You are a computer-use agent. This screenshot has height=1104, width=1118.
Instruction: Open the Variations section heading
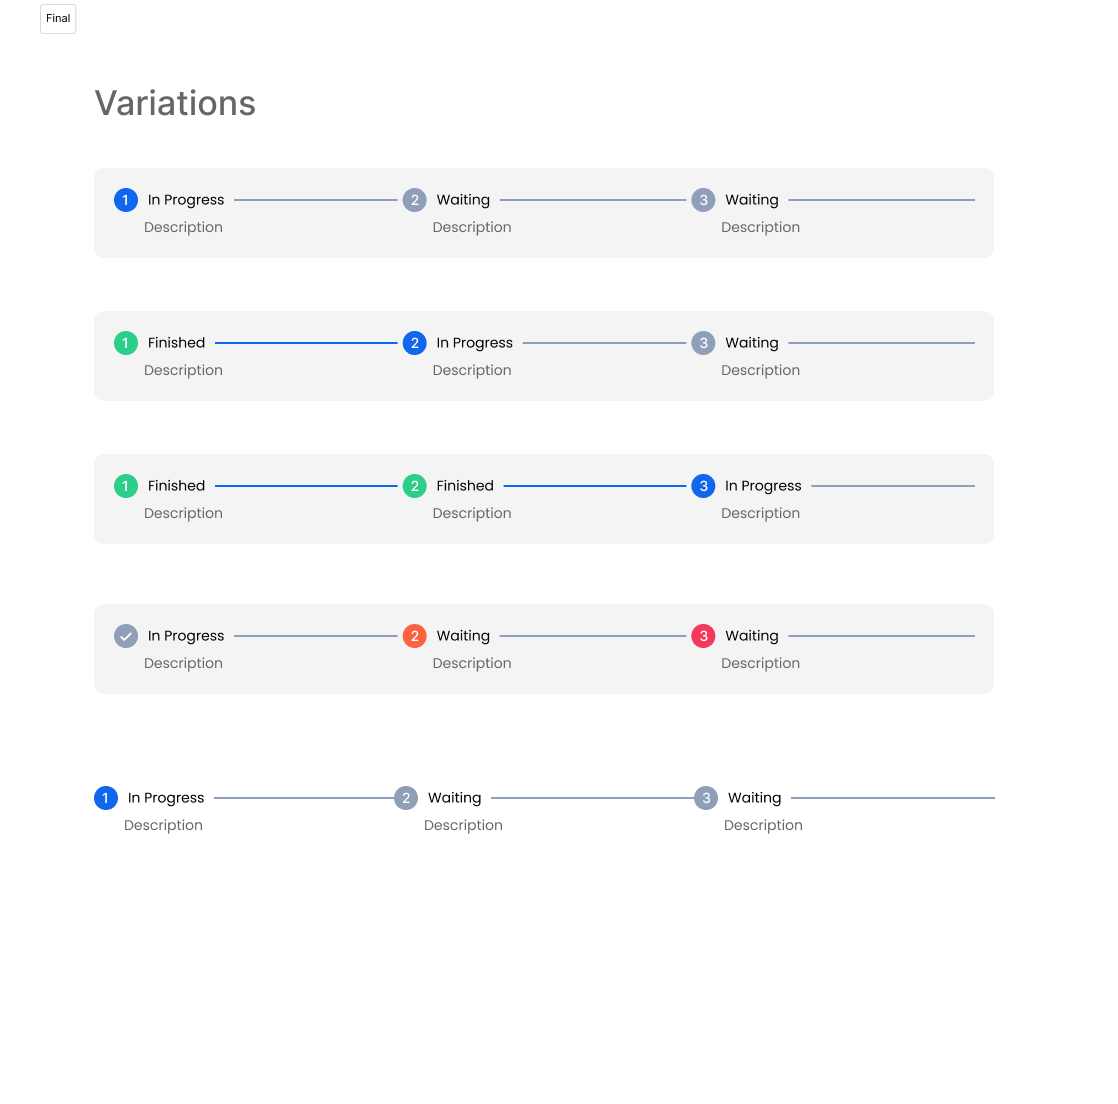point(175,103)
